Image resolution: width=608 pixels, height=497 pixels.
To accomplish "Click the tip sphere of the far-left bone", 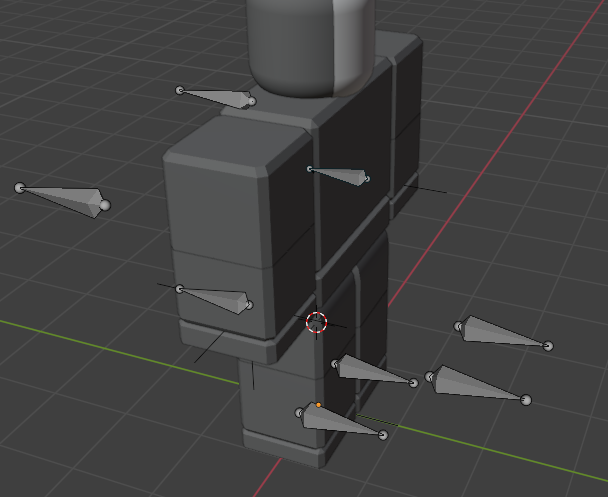I will [x=105, y=205].
